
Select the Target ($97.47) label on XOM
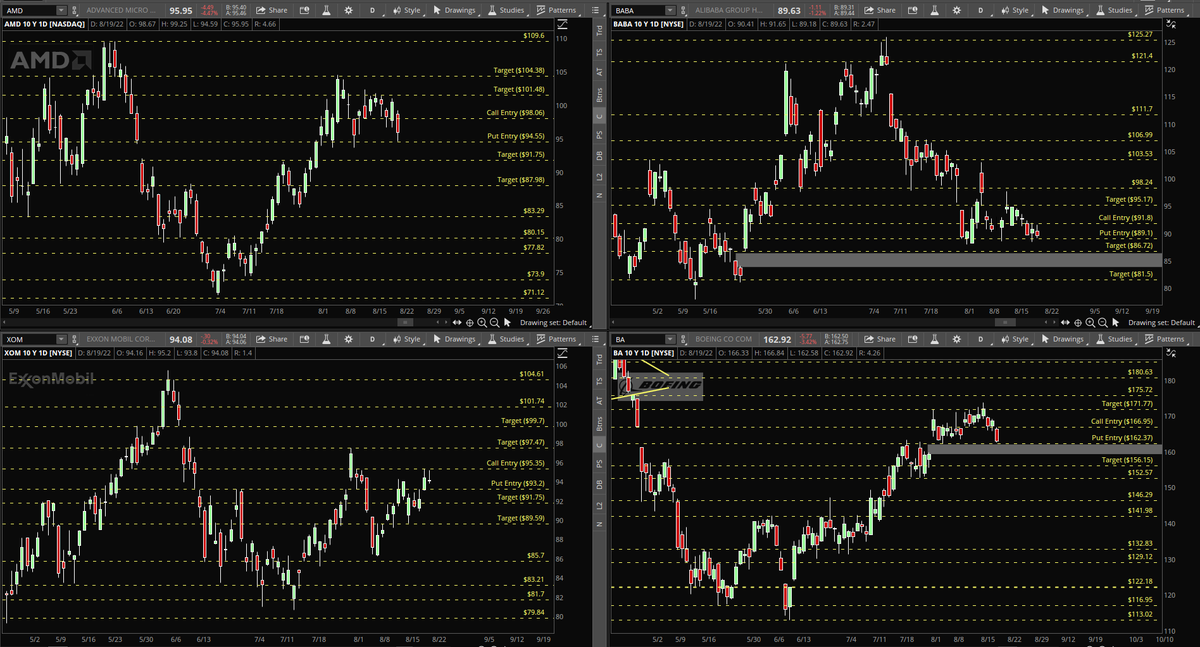pyautogui.click(x=521, y=442)
